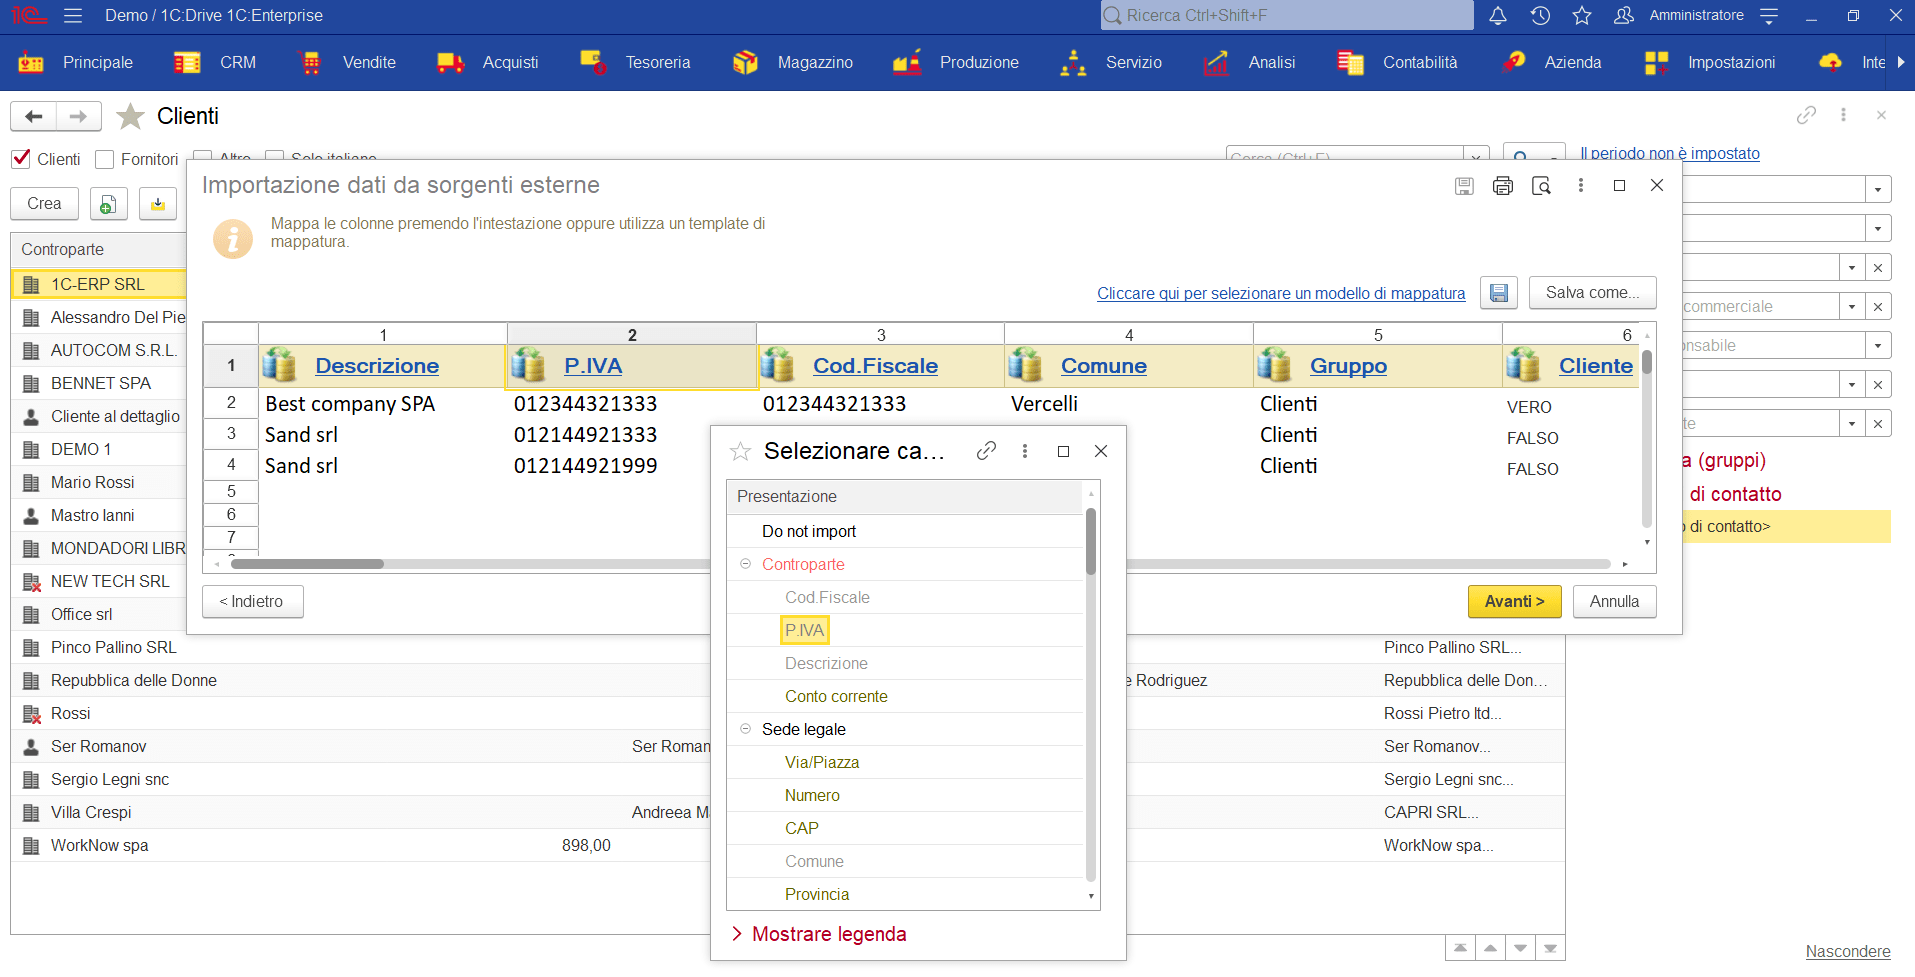Open the Magazzino menu
Viewport: 1915px width, 977px height.
tap(792, 62)
